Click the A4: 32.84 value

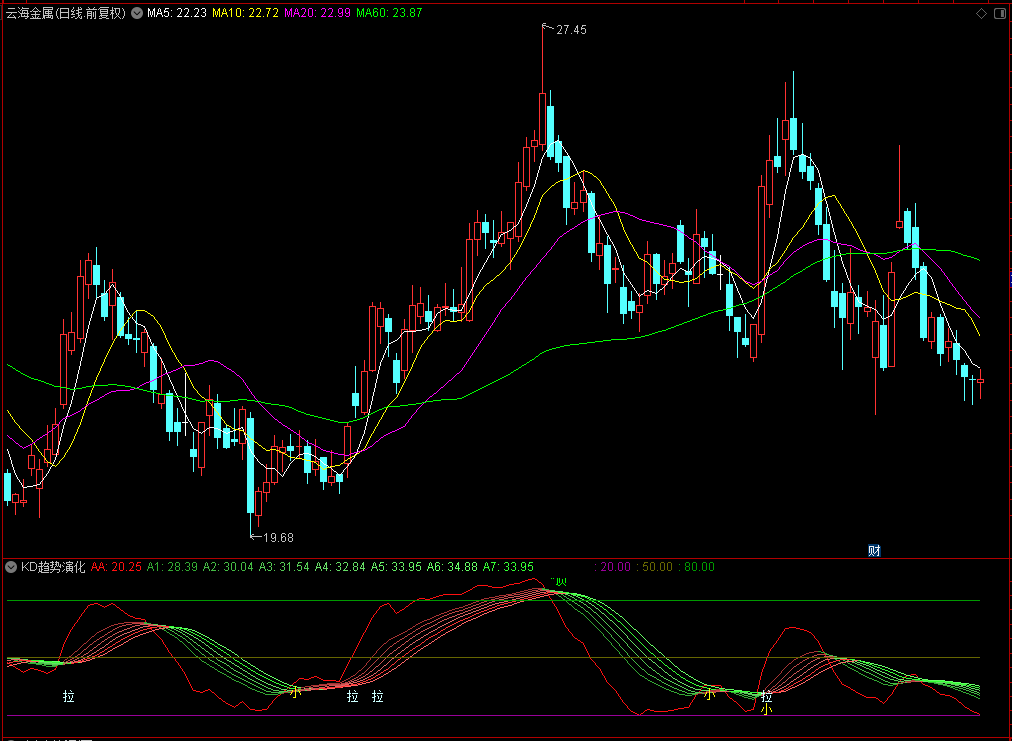coord(340,567)
